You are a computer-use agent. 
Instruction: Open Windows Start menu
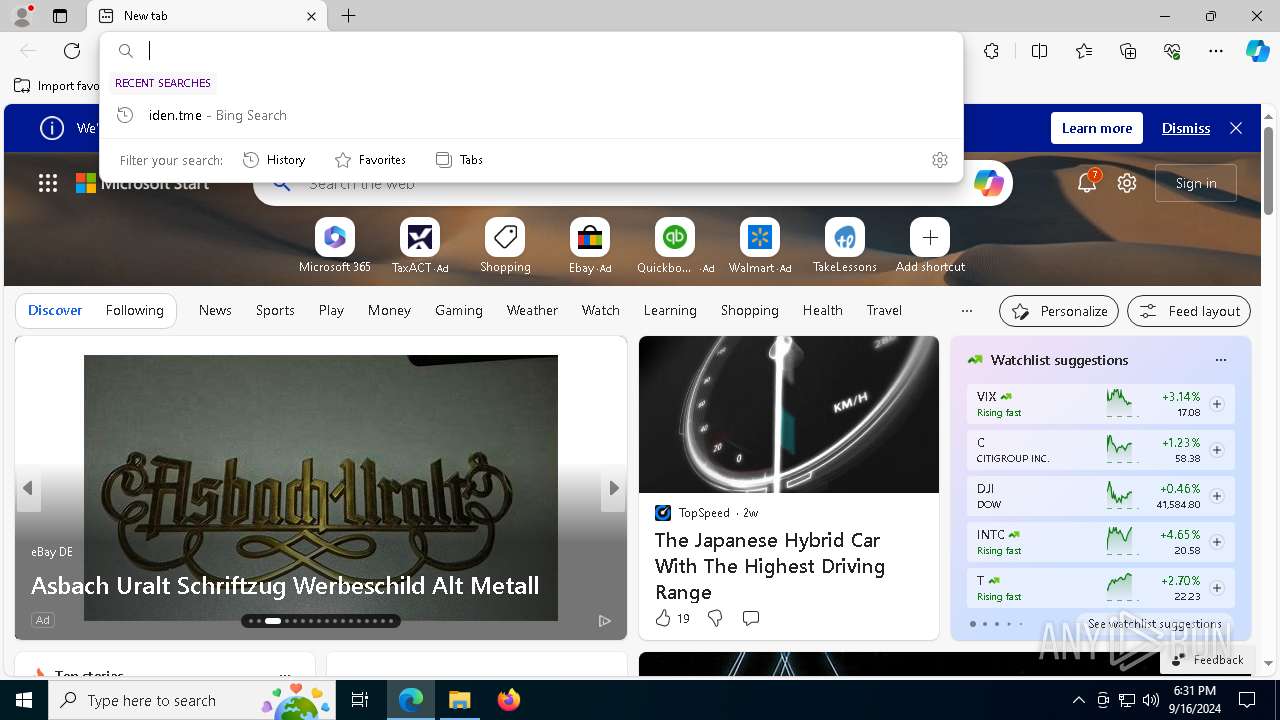(24, 700)
